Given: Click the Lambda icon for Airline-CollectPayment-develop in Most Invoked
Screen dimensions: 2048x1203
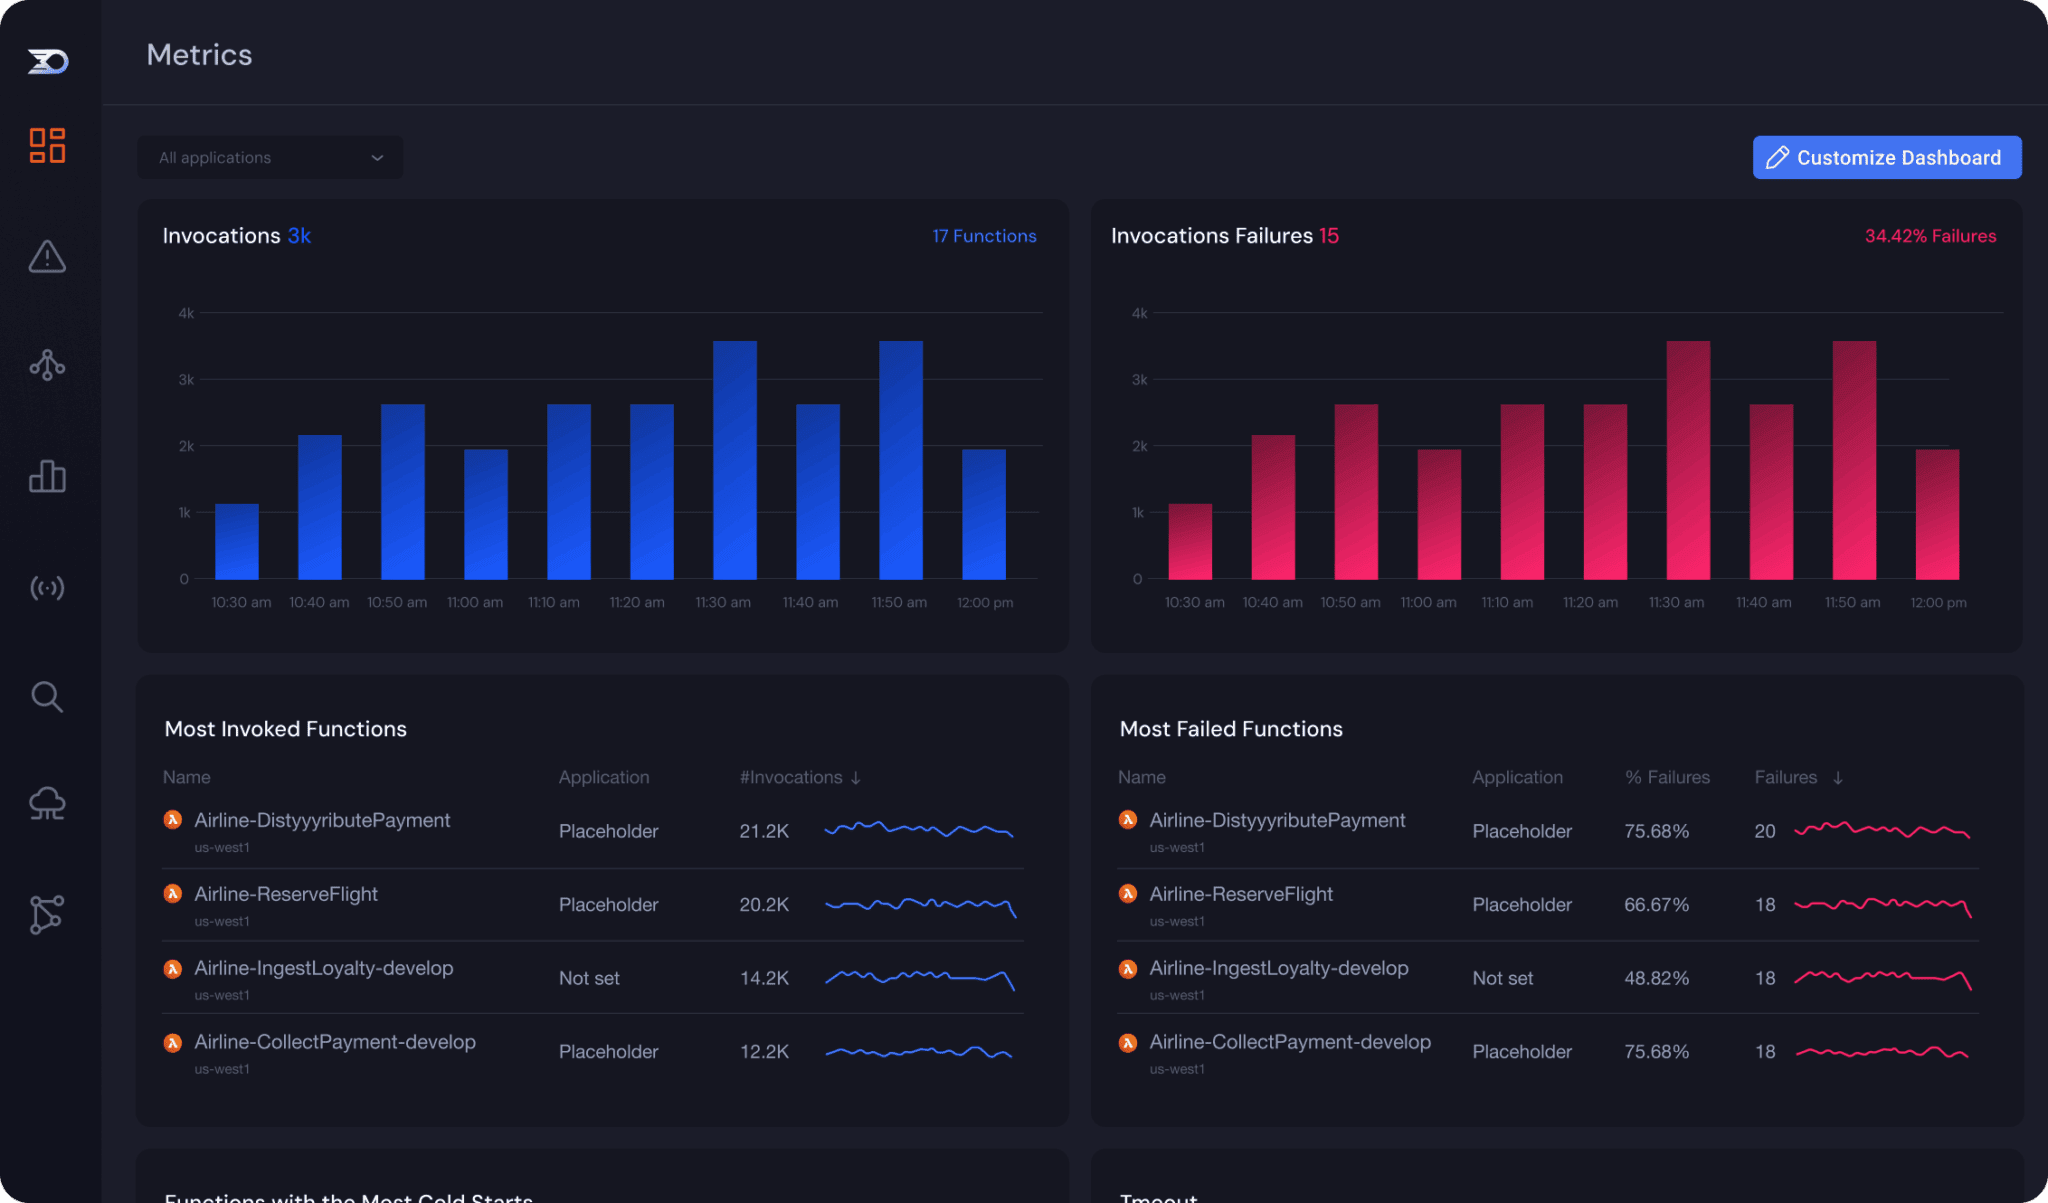Looking at the screenshot, I should (173, 1042).
